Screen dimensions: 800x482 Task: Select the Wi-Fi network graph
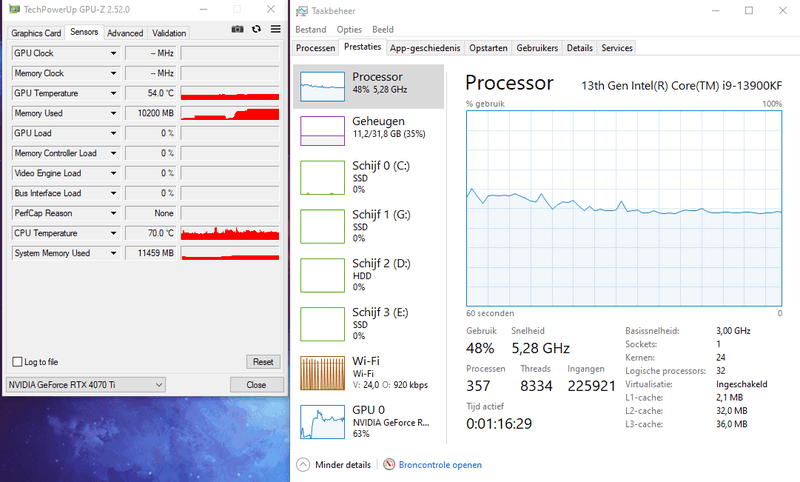(322, 373)
